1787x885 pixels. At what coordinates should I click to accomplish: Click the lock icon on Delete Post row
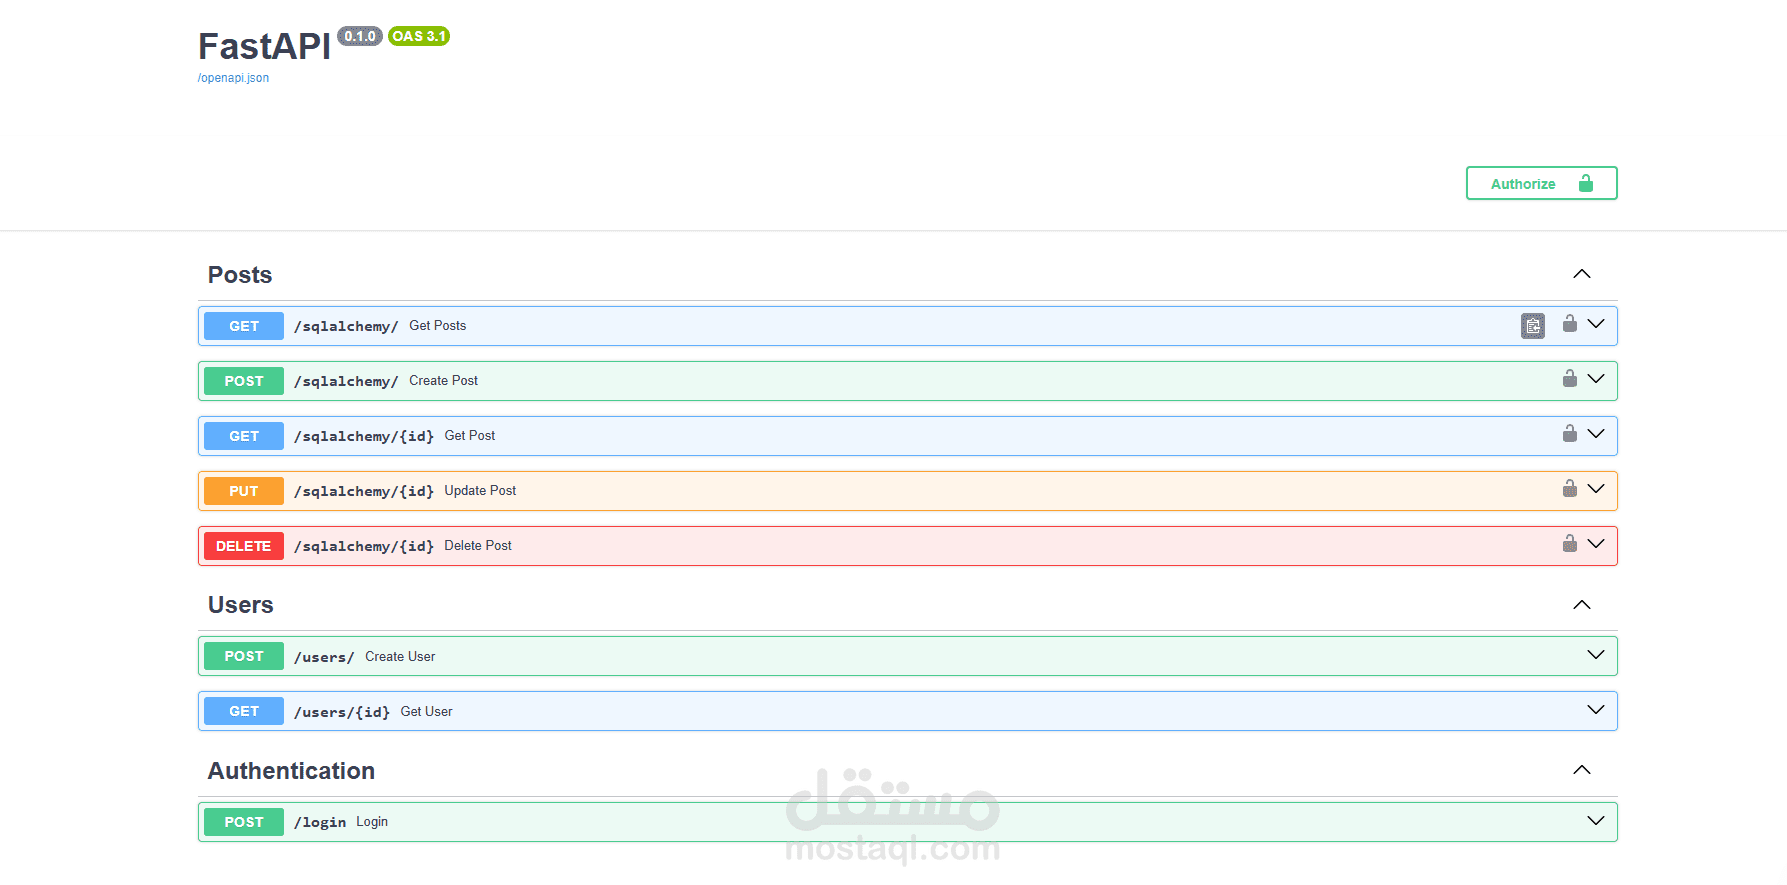coord(1570,544)
